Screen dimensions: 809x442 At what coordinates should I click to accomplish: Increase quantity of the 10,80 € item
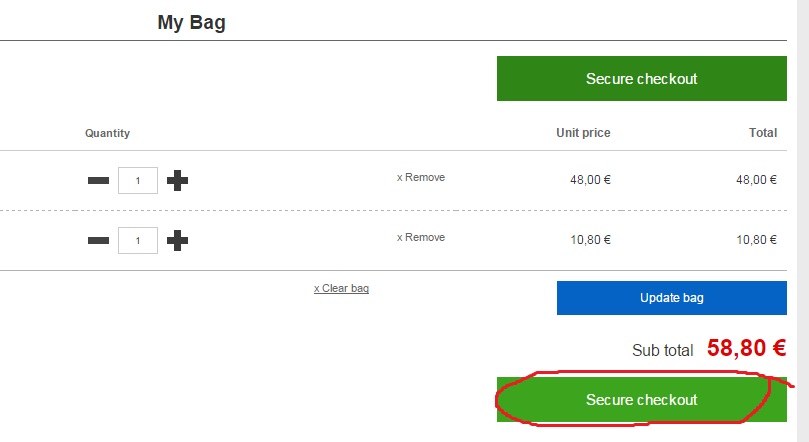tap(177, 240)
